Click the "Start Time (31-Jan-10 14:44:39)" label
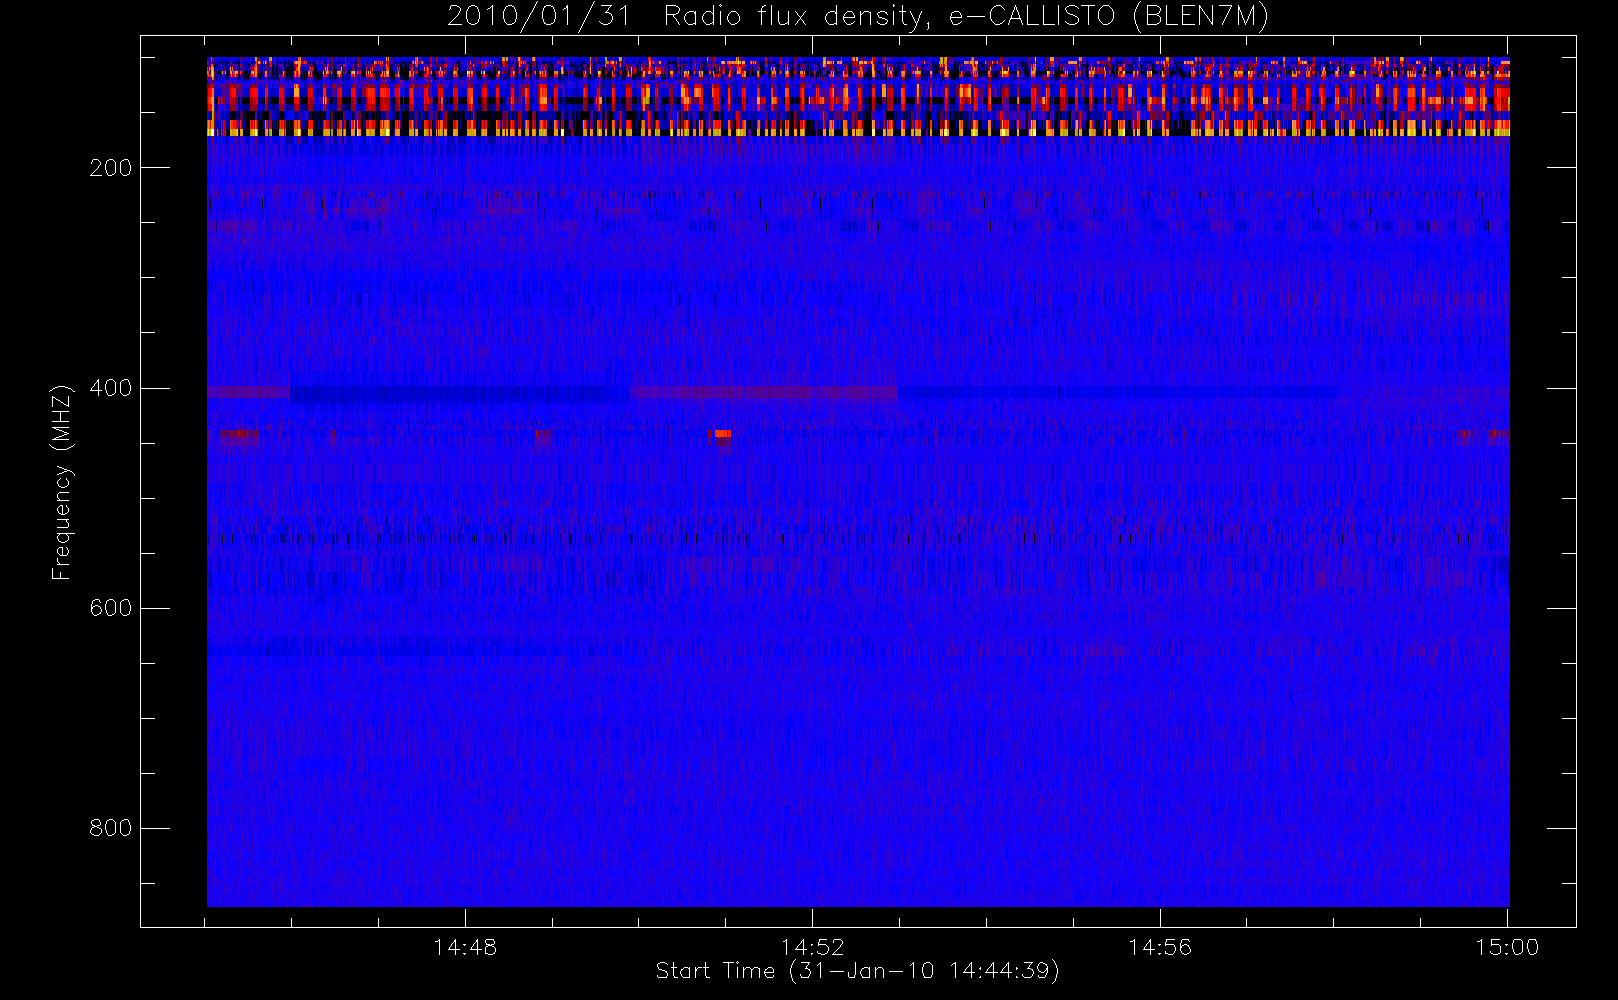The image size is (1618, 1000). click(x=858, y=971)
